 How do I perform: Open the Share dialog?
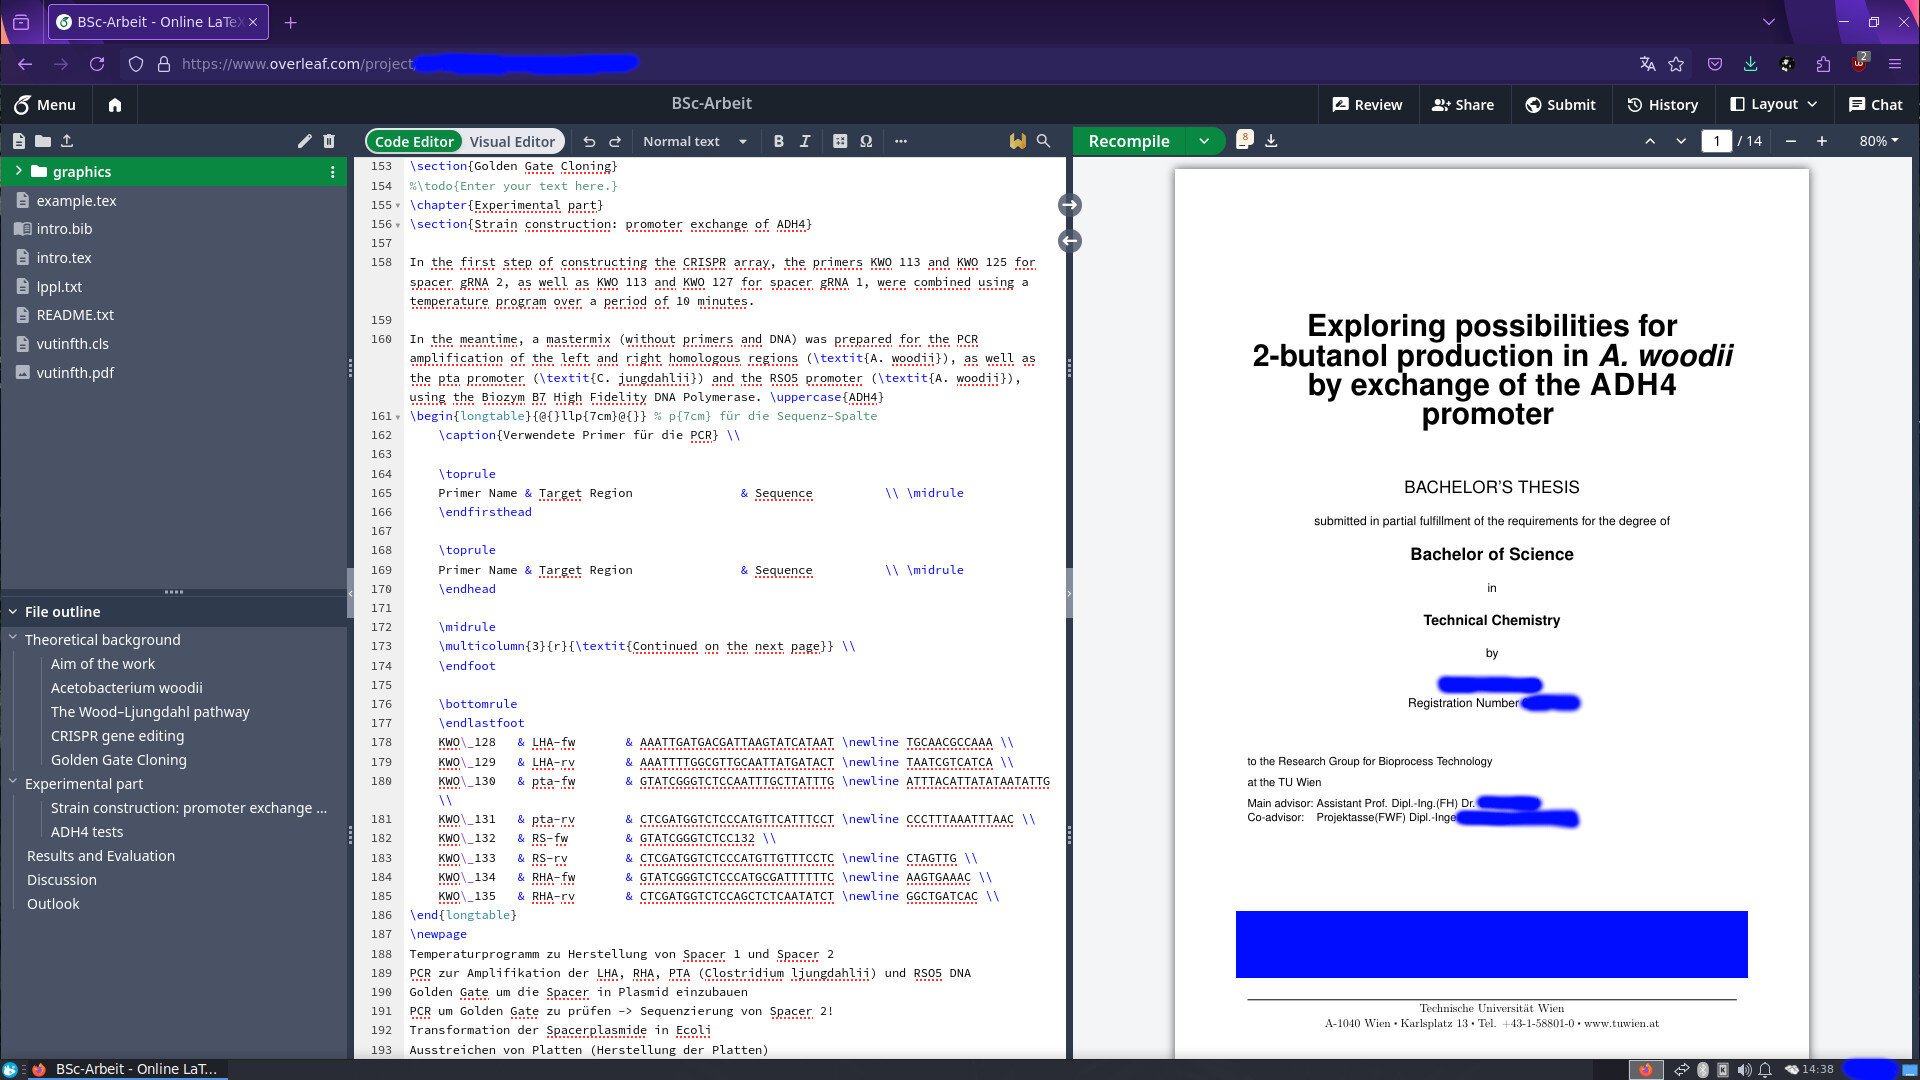click(1463, 104)
